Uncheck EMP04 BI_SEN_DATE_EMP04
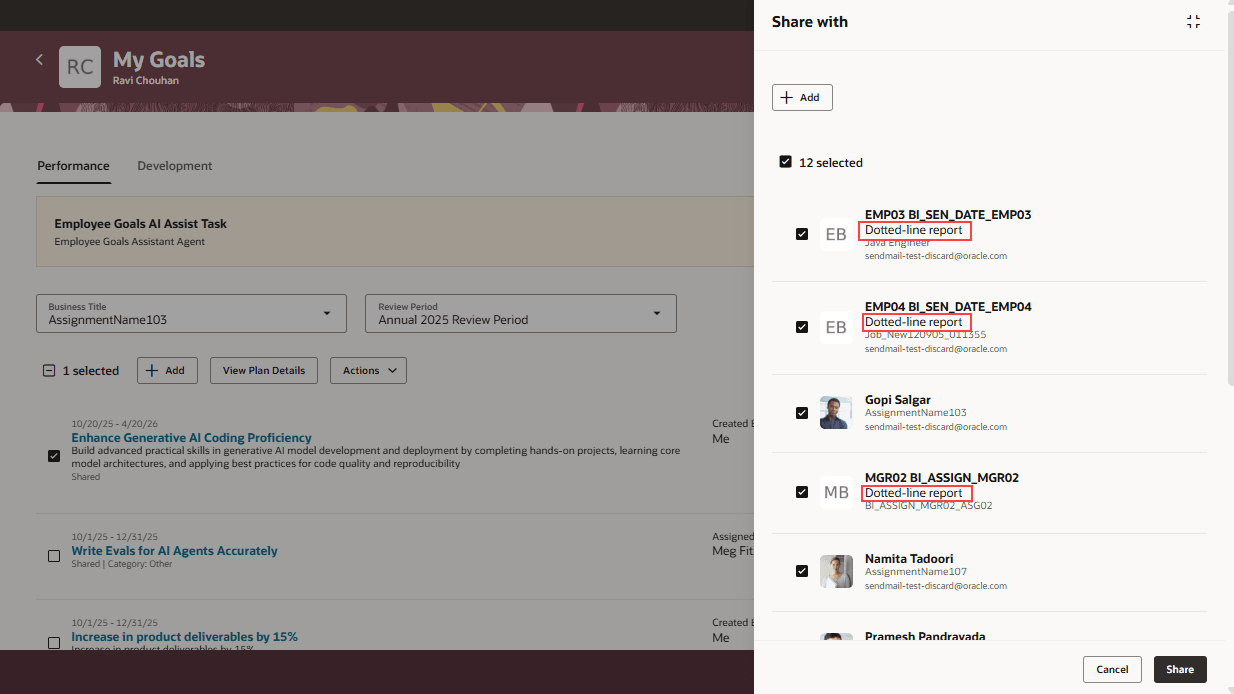 click(x=802, y=327)
